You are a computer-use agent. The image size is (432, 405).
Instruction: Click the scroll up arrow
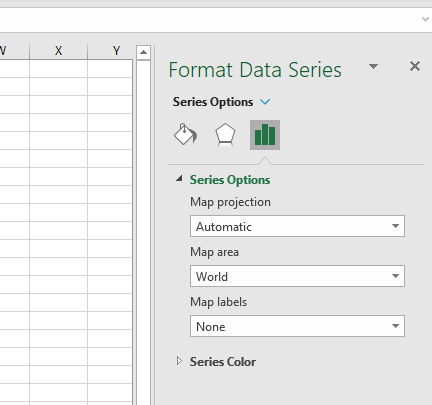tap(143, 52)
